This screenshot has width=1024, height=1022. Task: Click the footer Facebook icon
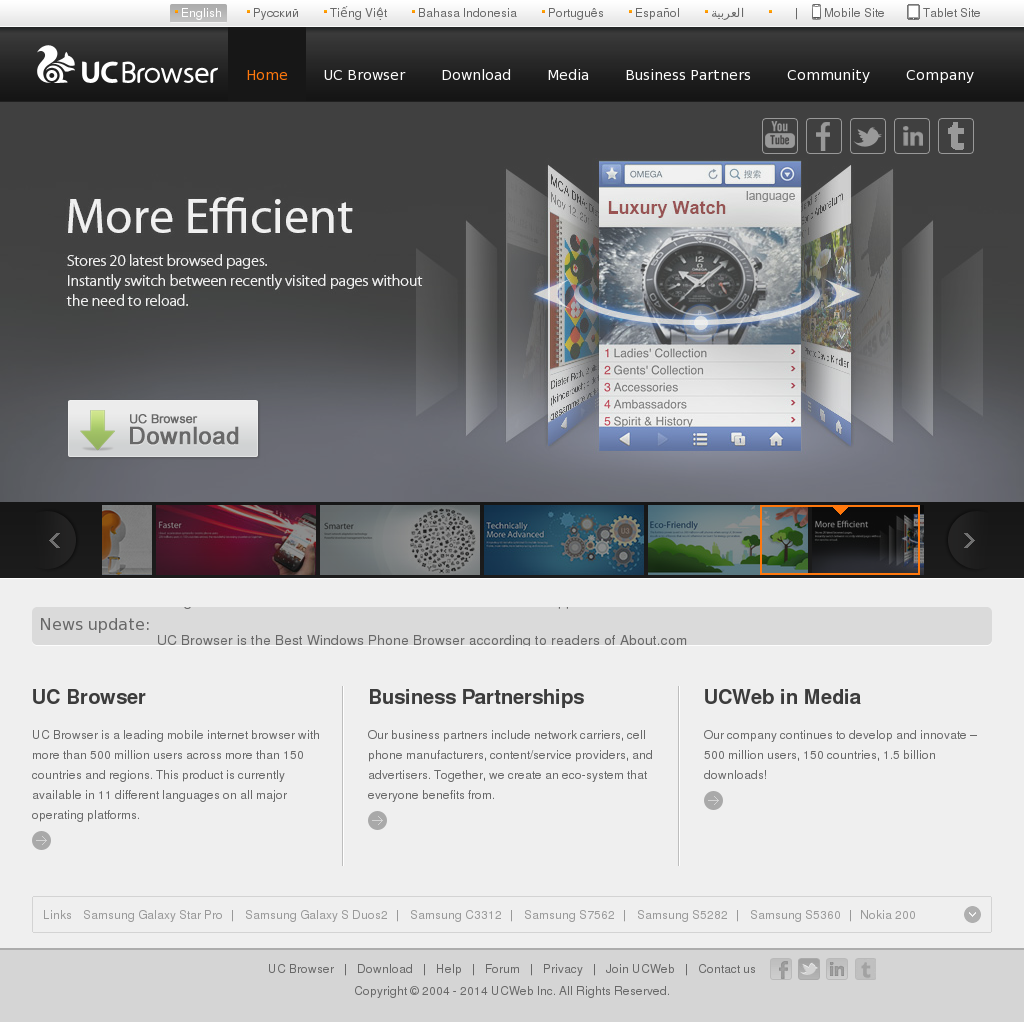pos(781,969)
